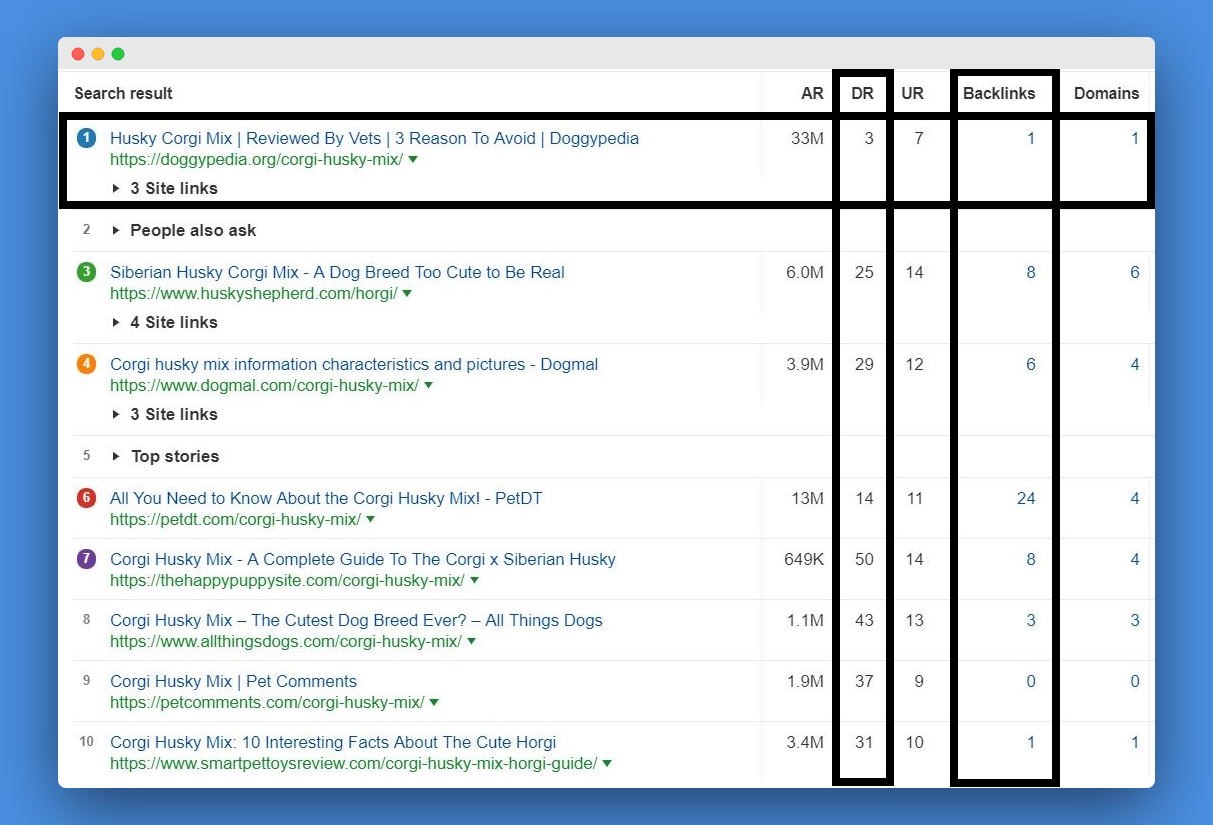Click the green position 3 badge
Screen dimensions: 1213x825
(86, 272)
